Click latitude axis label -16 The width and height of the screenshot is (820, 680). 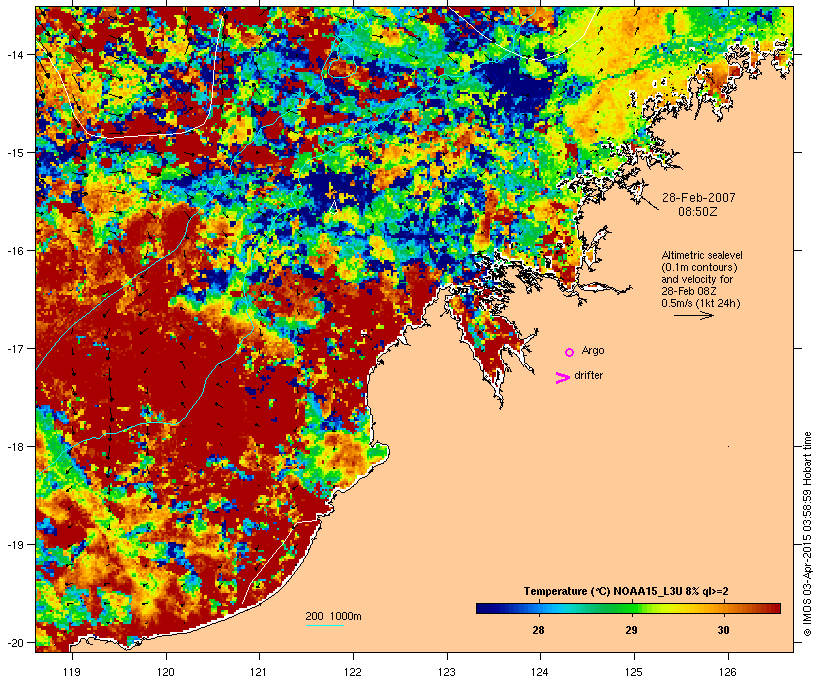(x=14, y=251)
